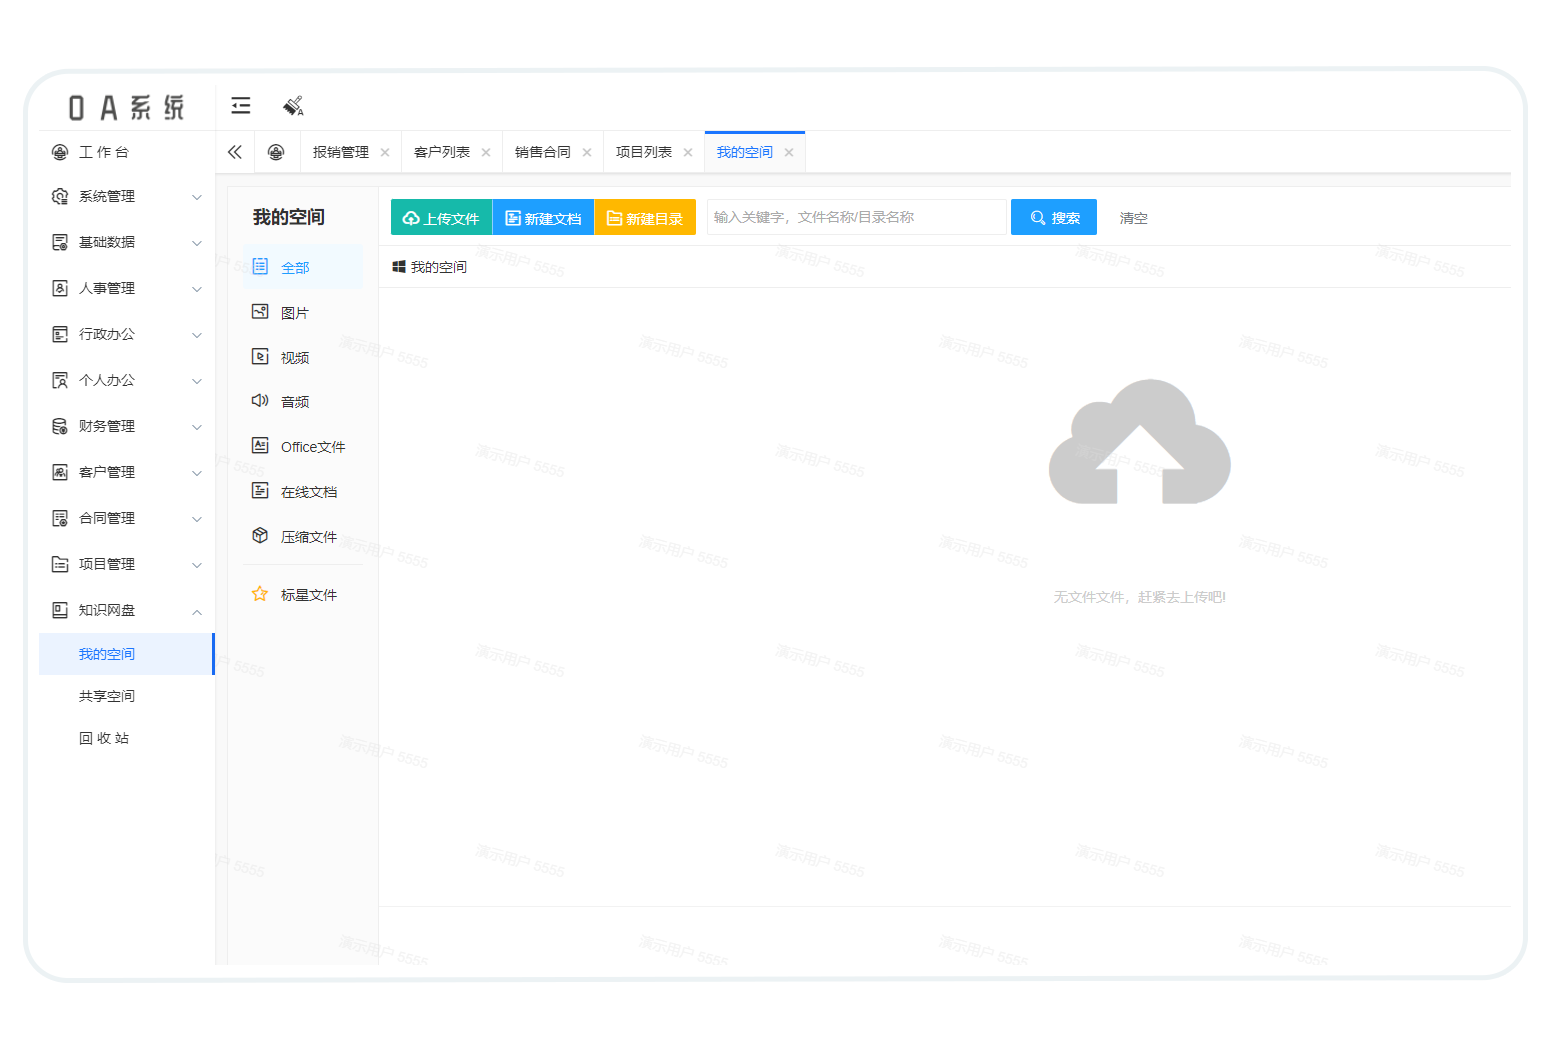Screen dimensions: 1550x1050
Task: Click the keyword search input field
Action: point(856,217)
